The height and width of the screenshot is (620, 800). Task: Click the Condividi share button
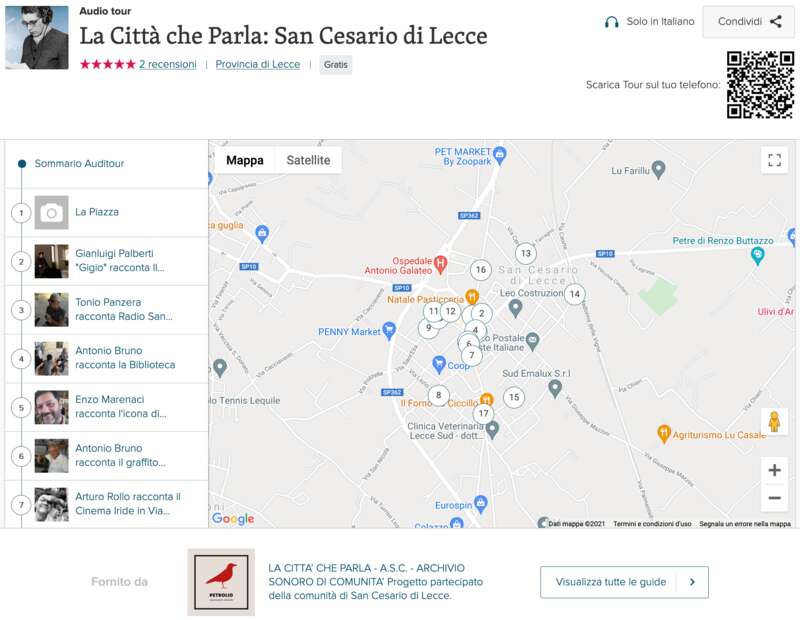(749, 21)
